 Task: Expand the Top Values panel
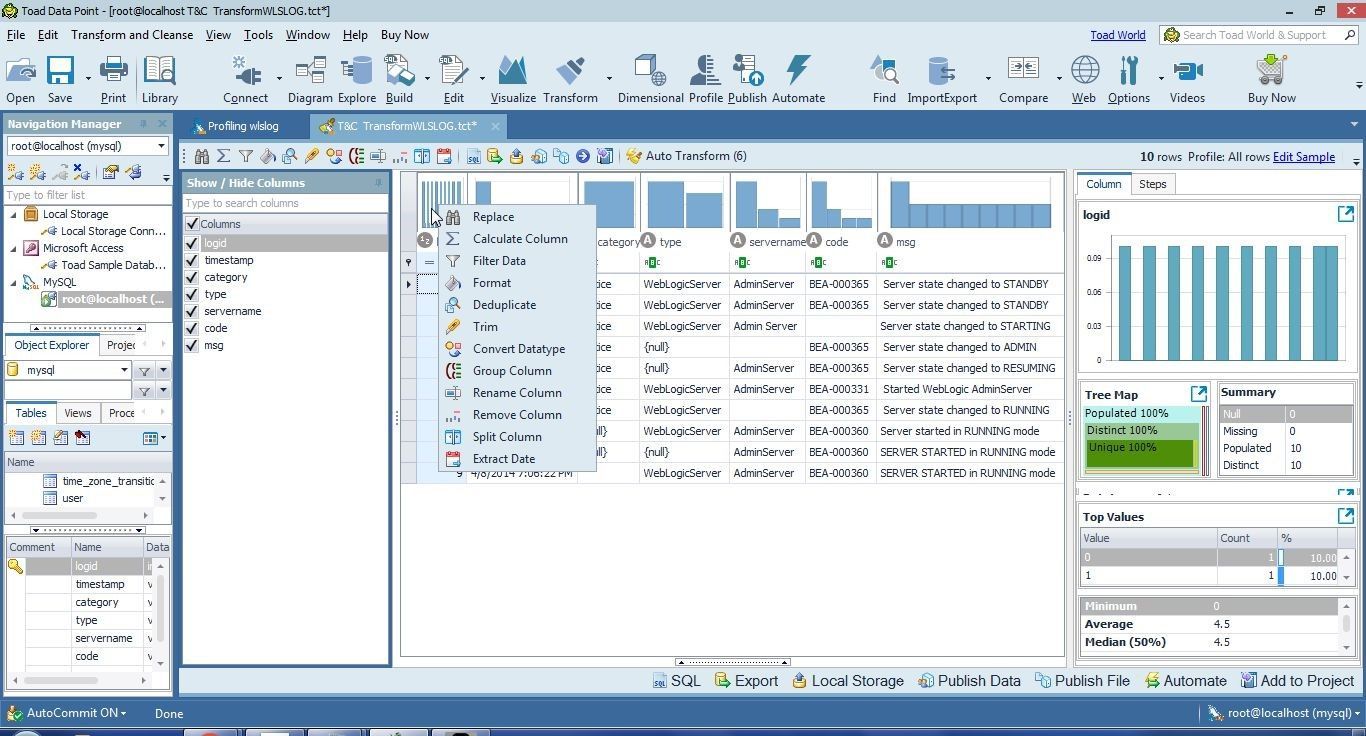point(1345,516)
